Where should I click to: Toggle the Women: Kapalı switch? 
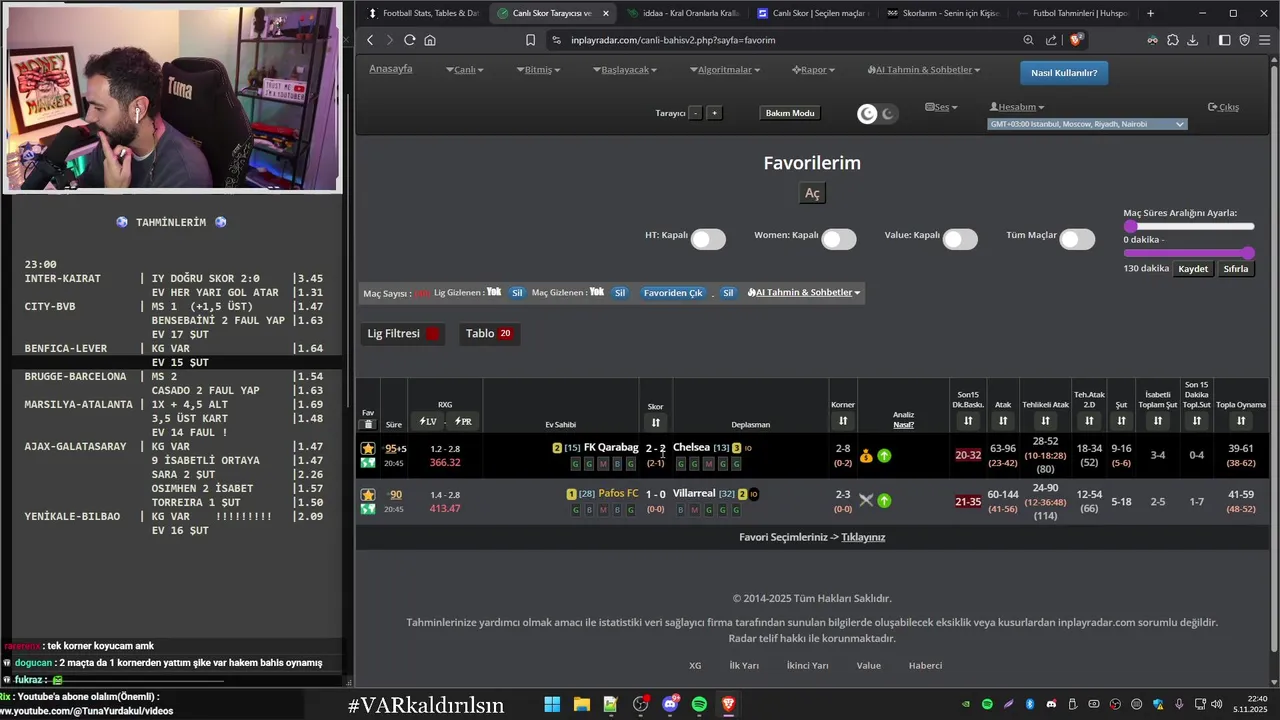839,239
